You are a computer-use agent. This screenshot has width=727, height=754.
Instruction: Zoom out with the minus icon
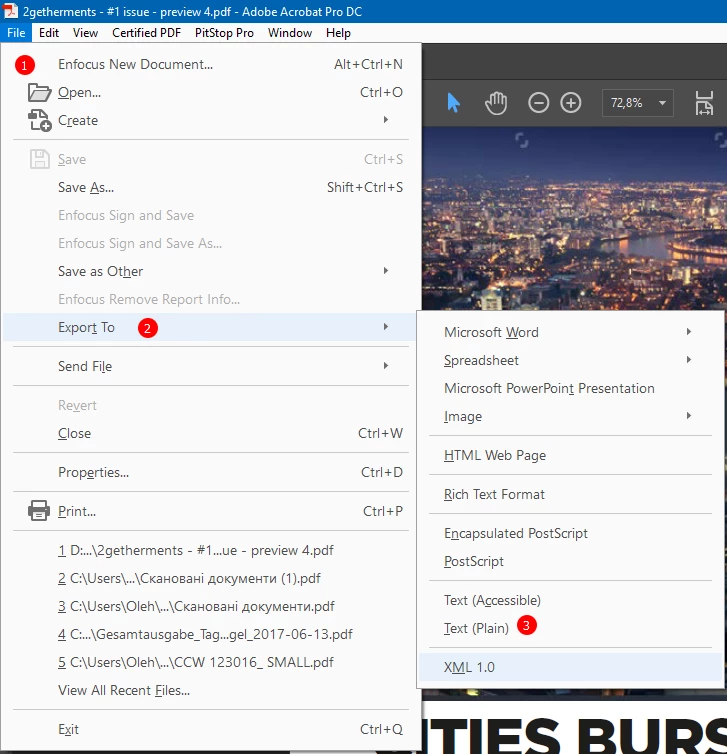pyautogui.click(x=539, y=102)
